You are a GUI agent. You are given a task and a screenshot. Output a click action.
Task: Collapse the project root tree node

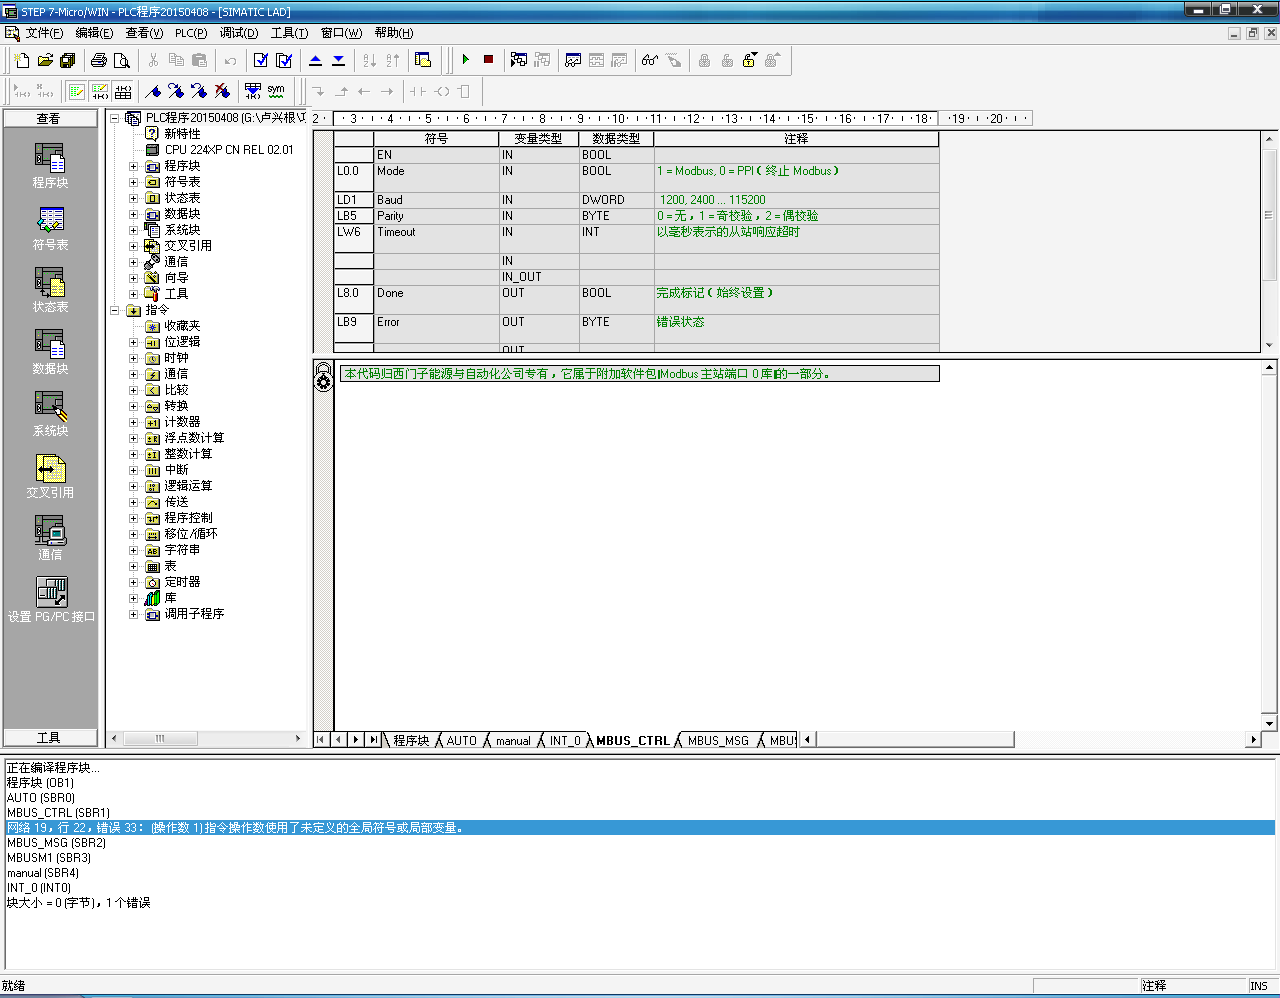115,118
